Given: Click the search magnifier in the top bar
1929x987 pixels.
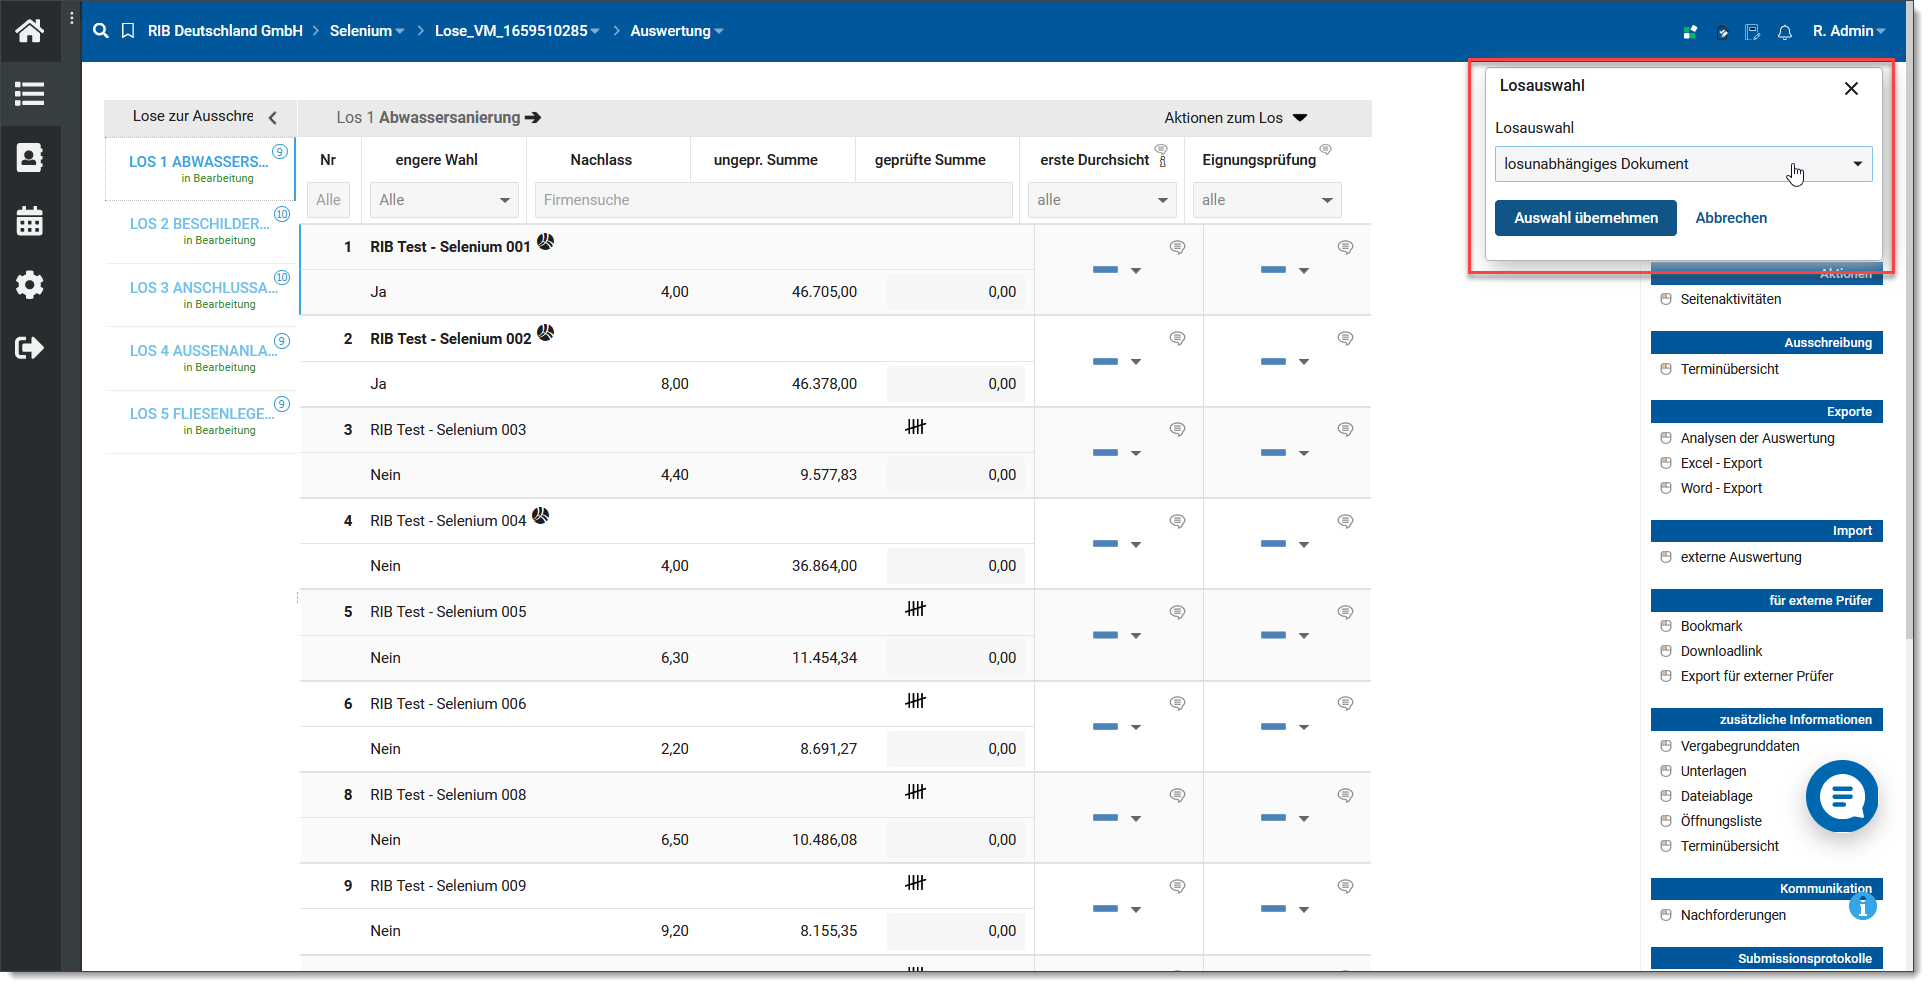Looking at the screenshot, I should (101, 31).
